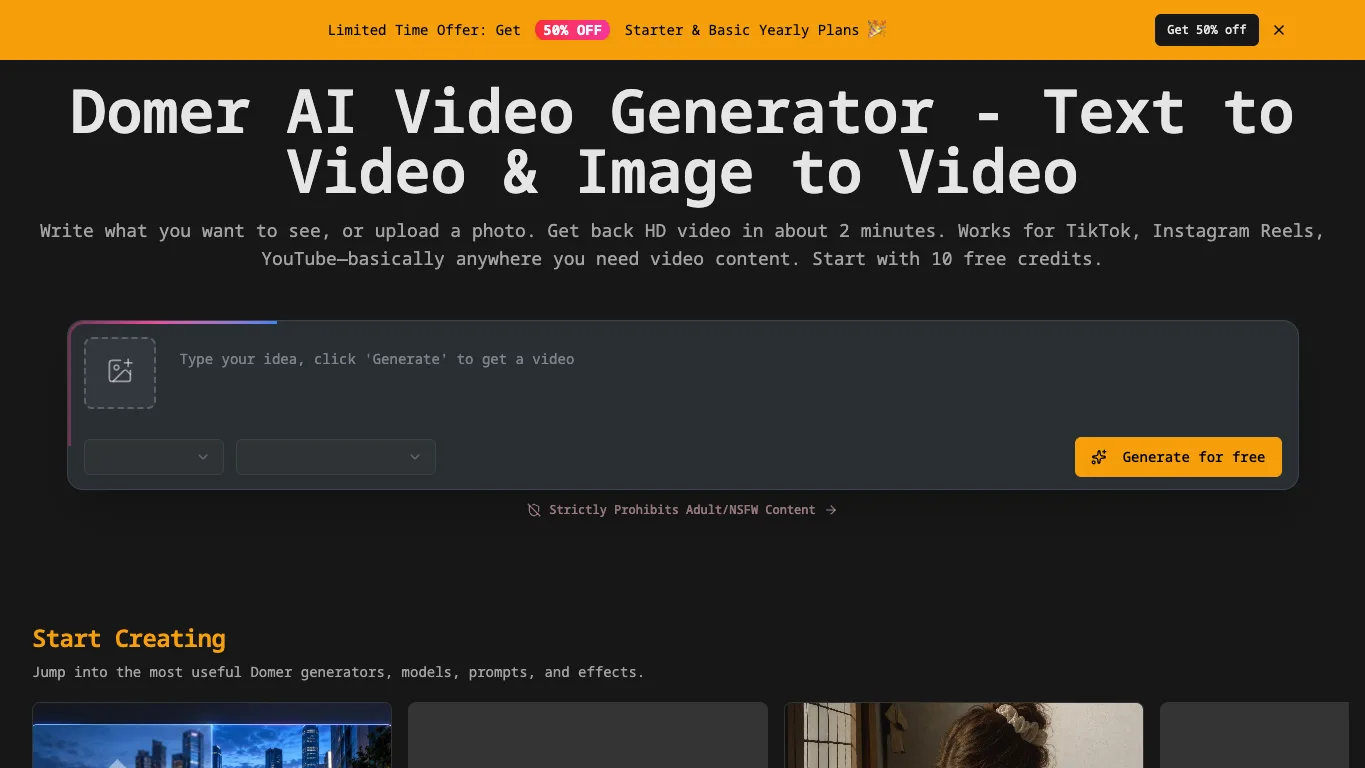The image size is (1365, 768).
Task: Open Strictly Prohibits Adult/NSFW Content link
Action: tap(682, 510)
